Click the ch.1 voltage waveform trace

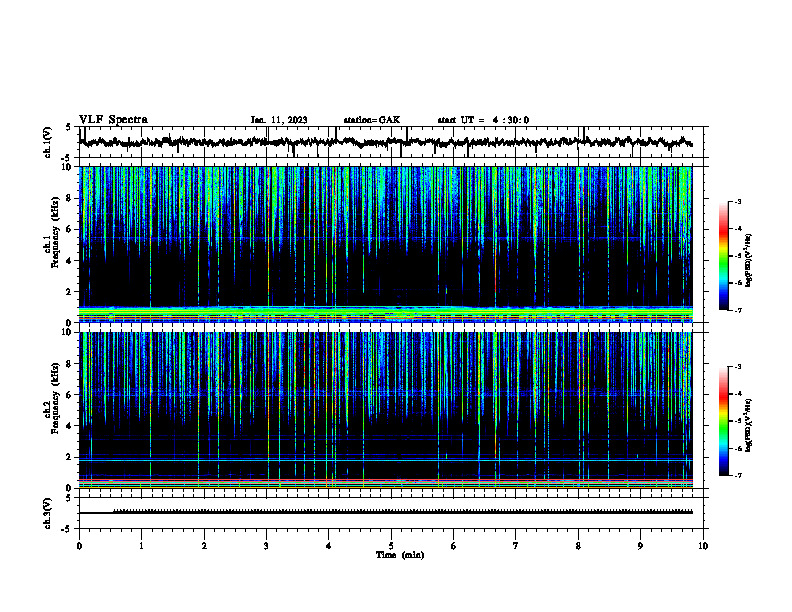click(x=385, y=142)
